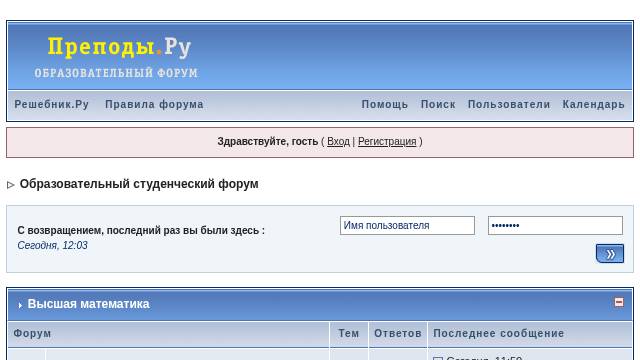Click the Сегодня, 12:03 last visit text

coord(52,245)
